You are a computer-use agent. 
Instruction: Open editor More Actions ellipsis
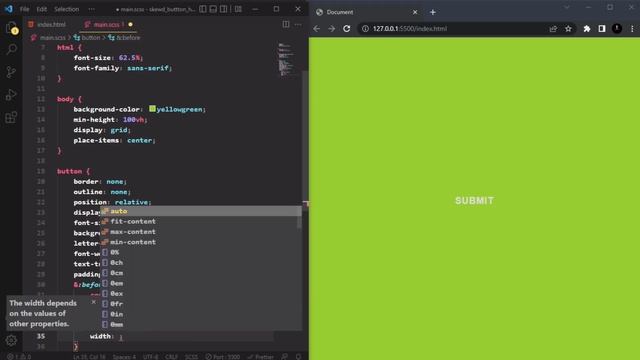tap(298, 24)
